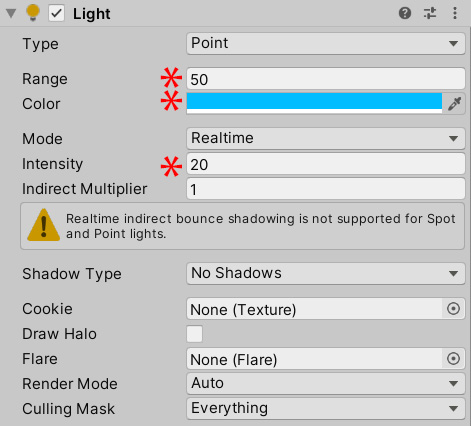
Task: Open the Render Mode dropdown showing Auto
Action: click(326, 383)
